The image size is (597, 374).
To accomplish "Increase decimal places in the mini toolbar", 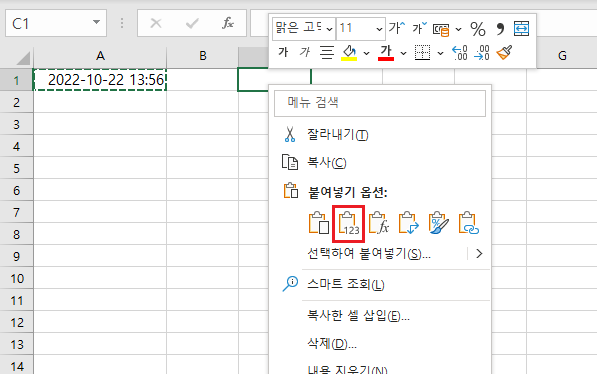I will [x=459, y=53].
